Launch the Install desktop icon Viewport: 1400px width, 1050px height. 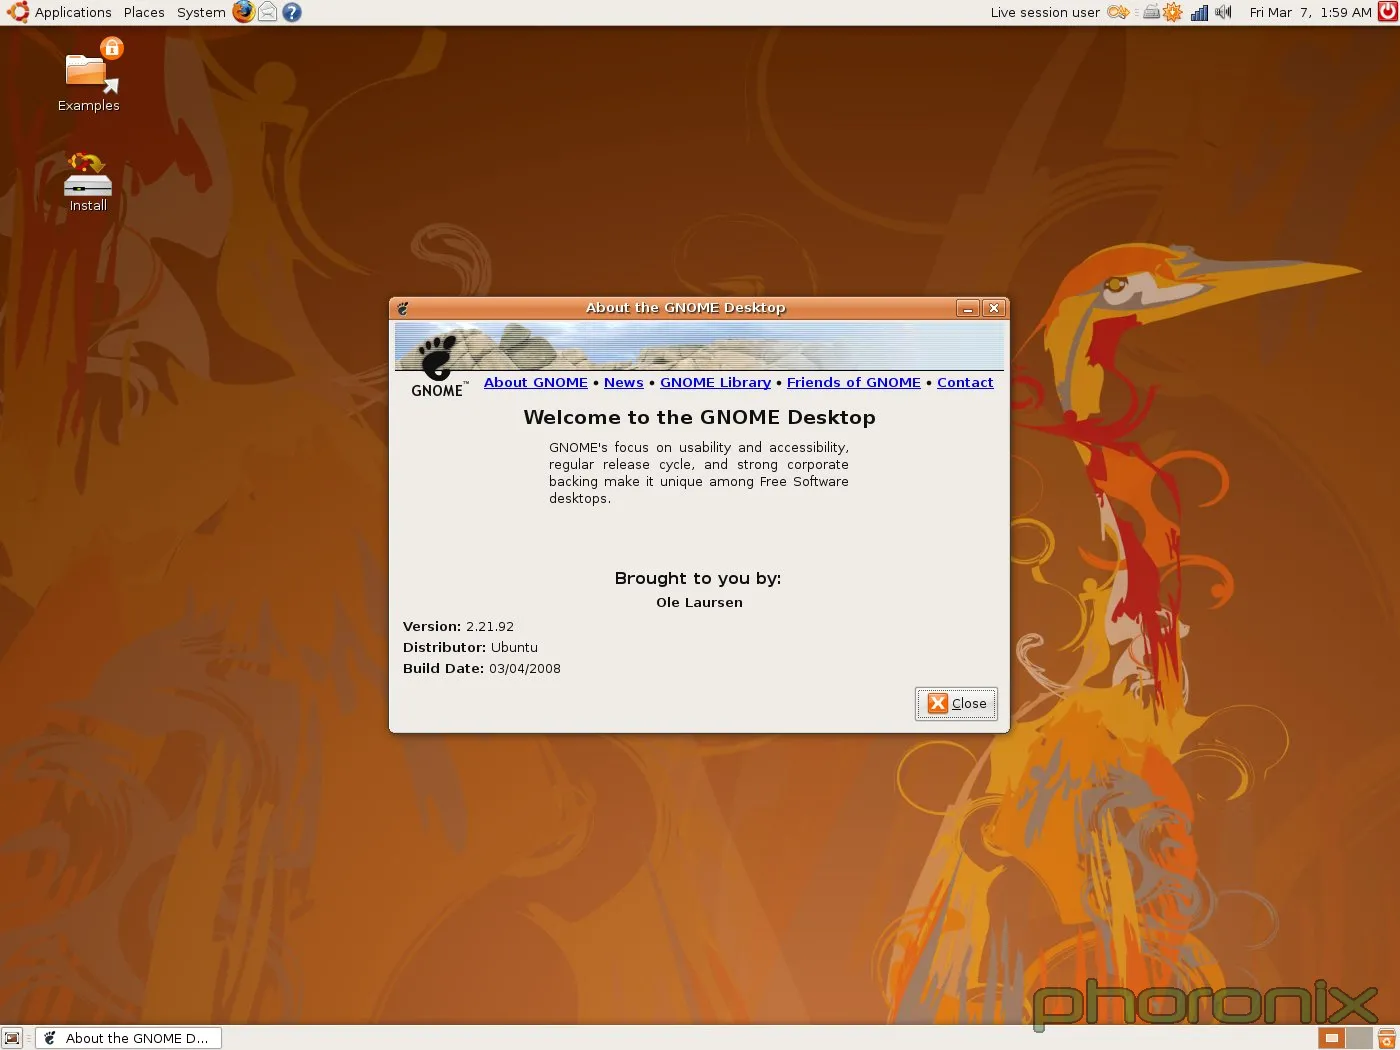(x=88, y=182)
